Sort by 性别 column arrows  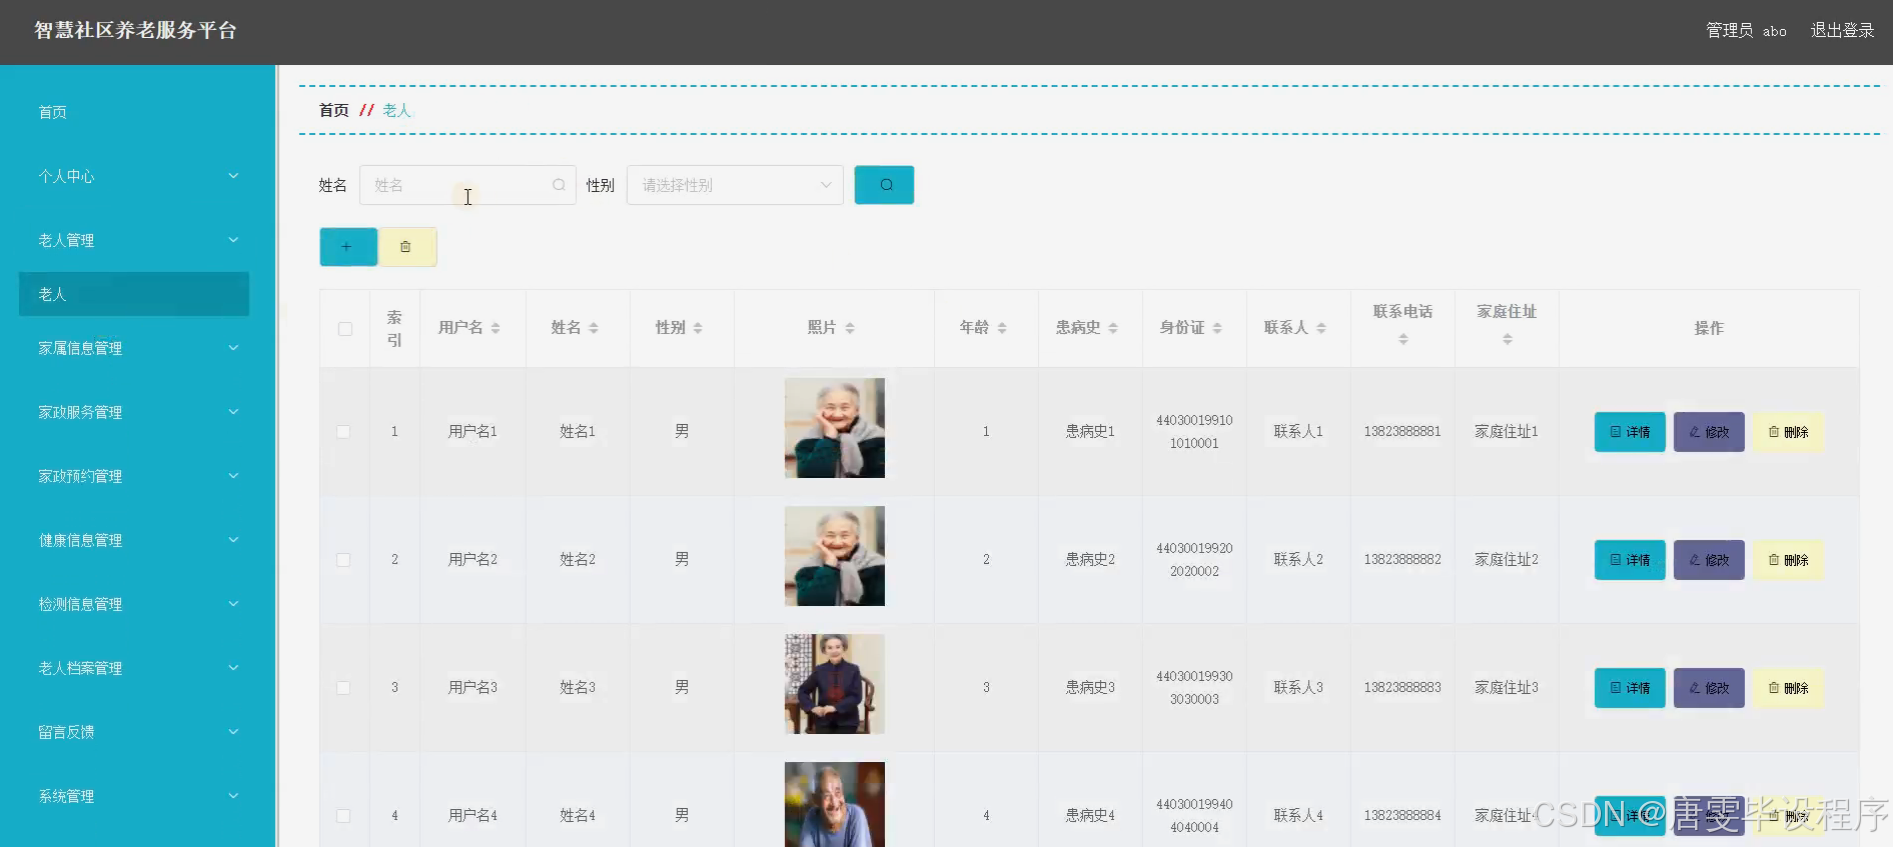(697, 328)
